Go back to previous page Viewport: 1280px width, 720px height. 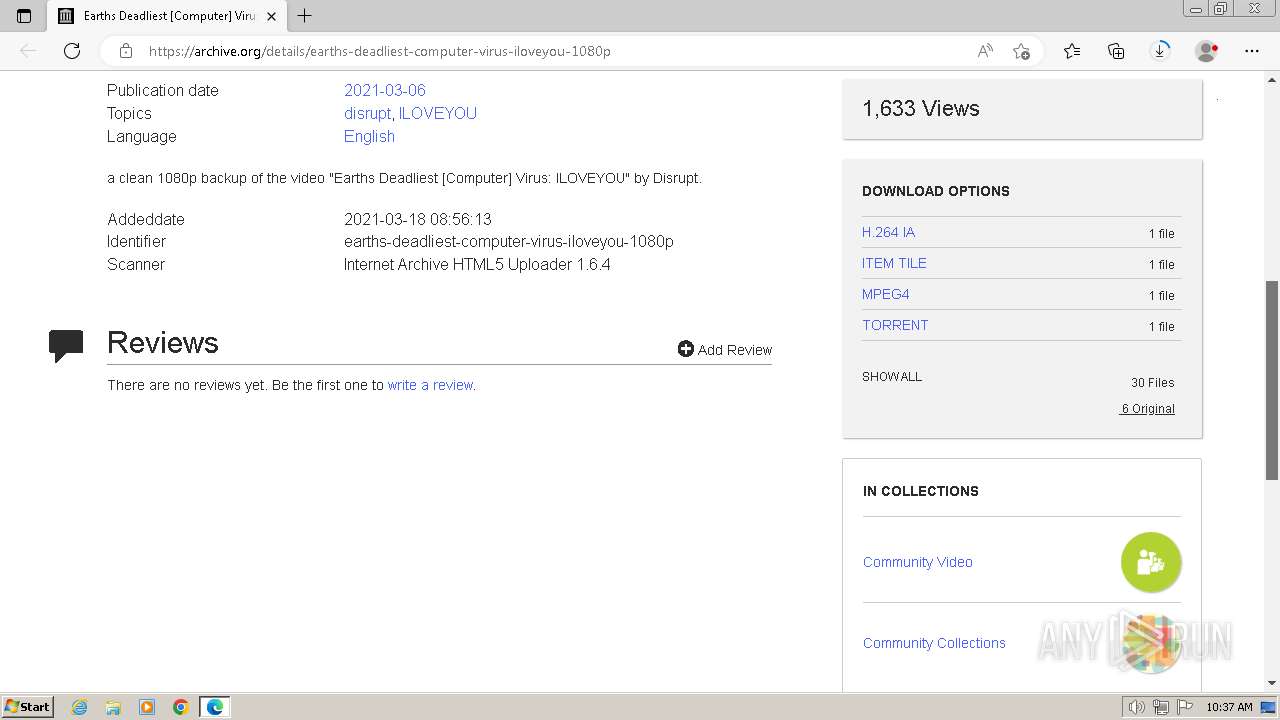click(x=28, y=51)
